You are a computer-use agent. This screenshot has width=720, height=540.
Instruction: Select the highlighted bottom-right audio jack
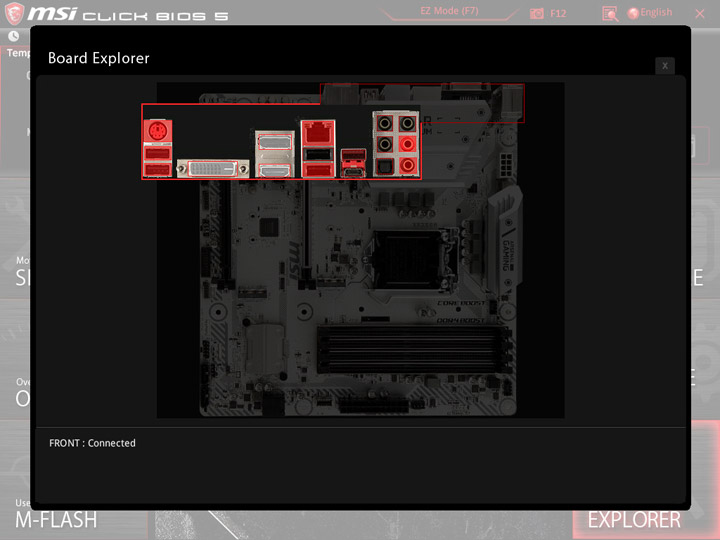click(x=407, y=165)
